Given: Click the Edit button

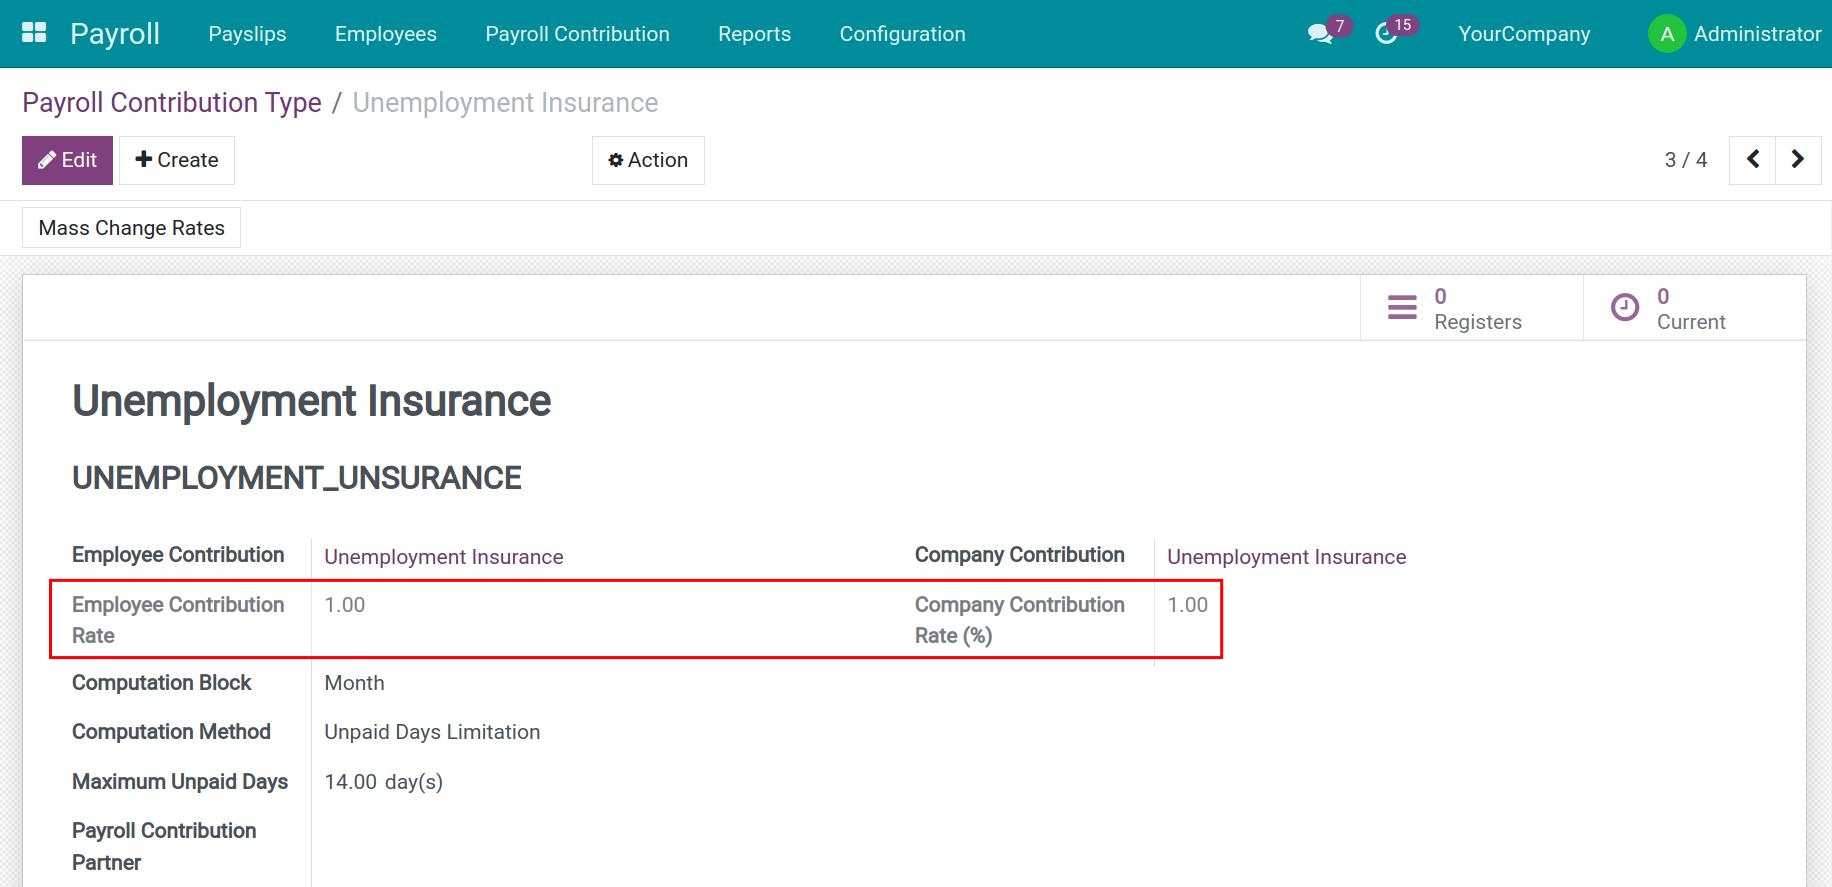Looking at the screenshot, I should pyautogui.click(x=67, y=160).
